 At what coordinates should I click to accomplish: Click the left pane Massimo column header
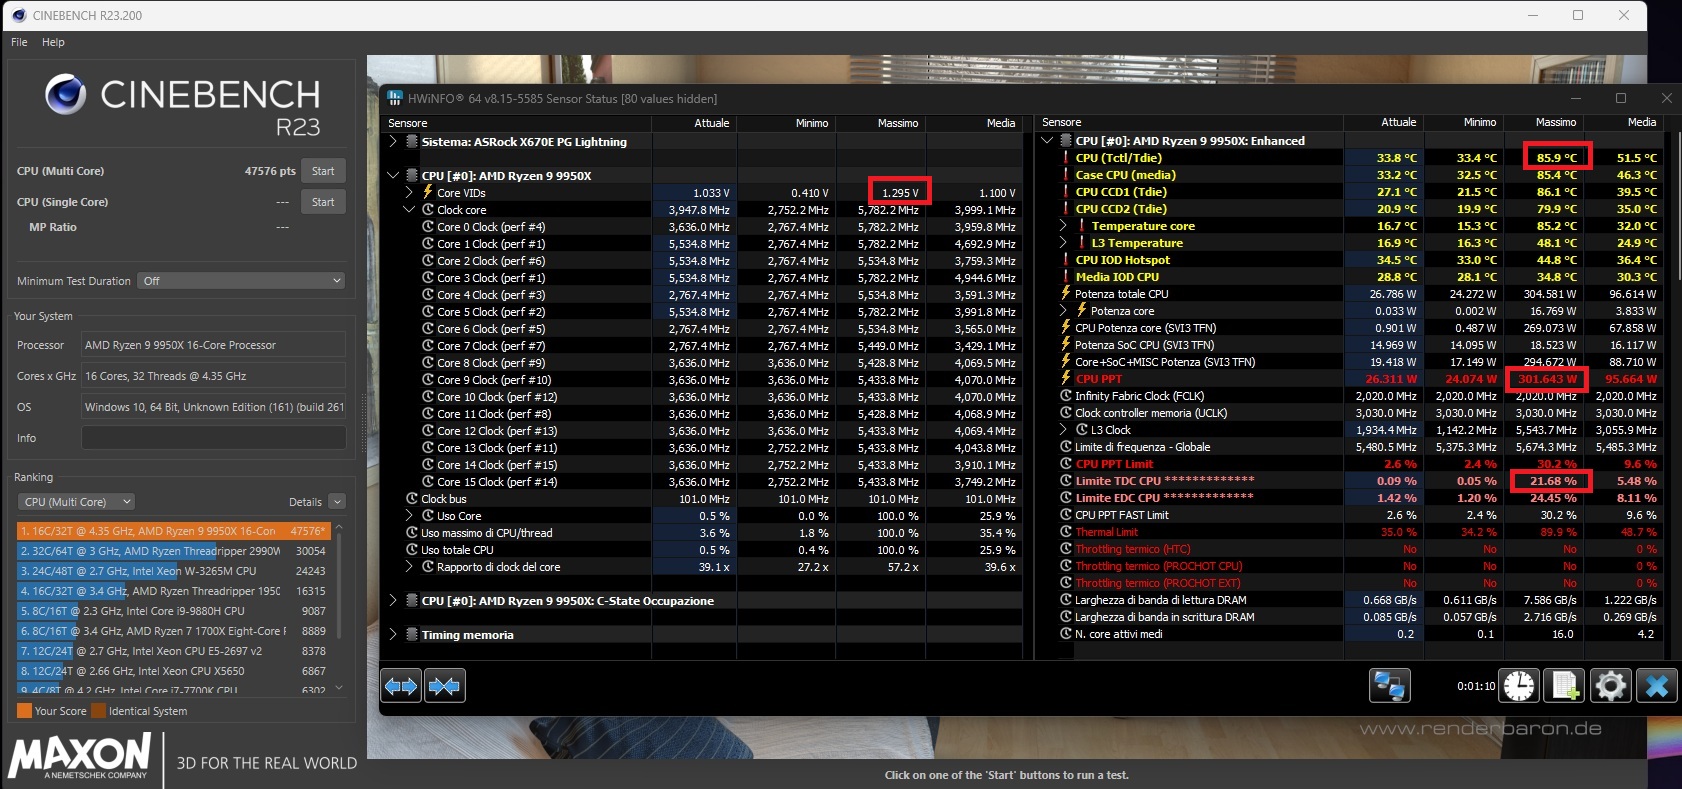click(881, 123)
